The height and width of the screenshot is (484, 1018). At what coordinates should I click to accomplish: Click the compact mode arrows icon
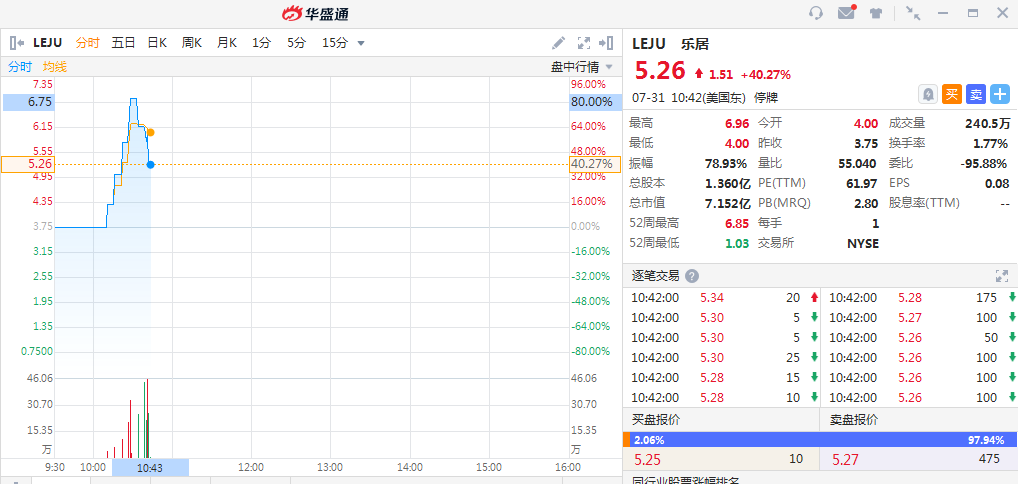pos(913,13)
